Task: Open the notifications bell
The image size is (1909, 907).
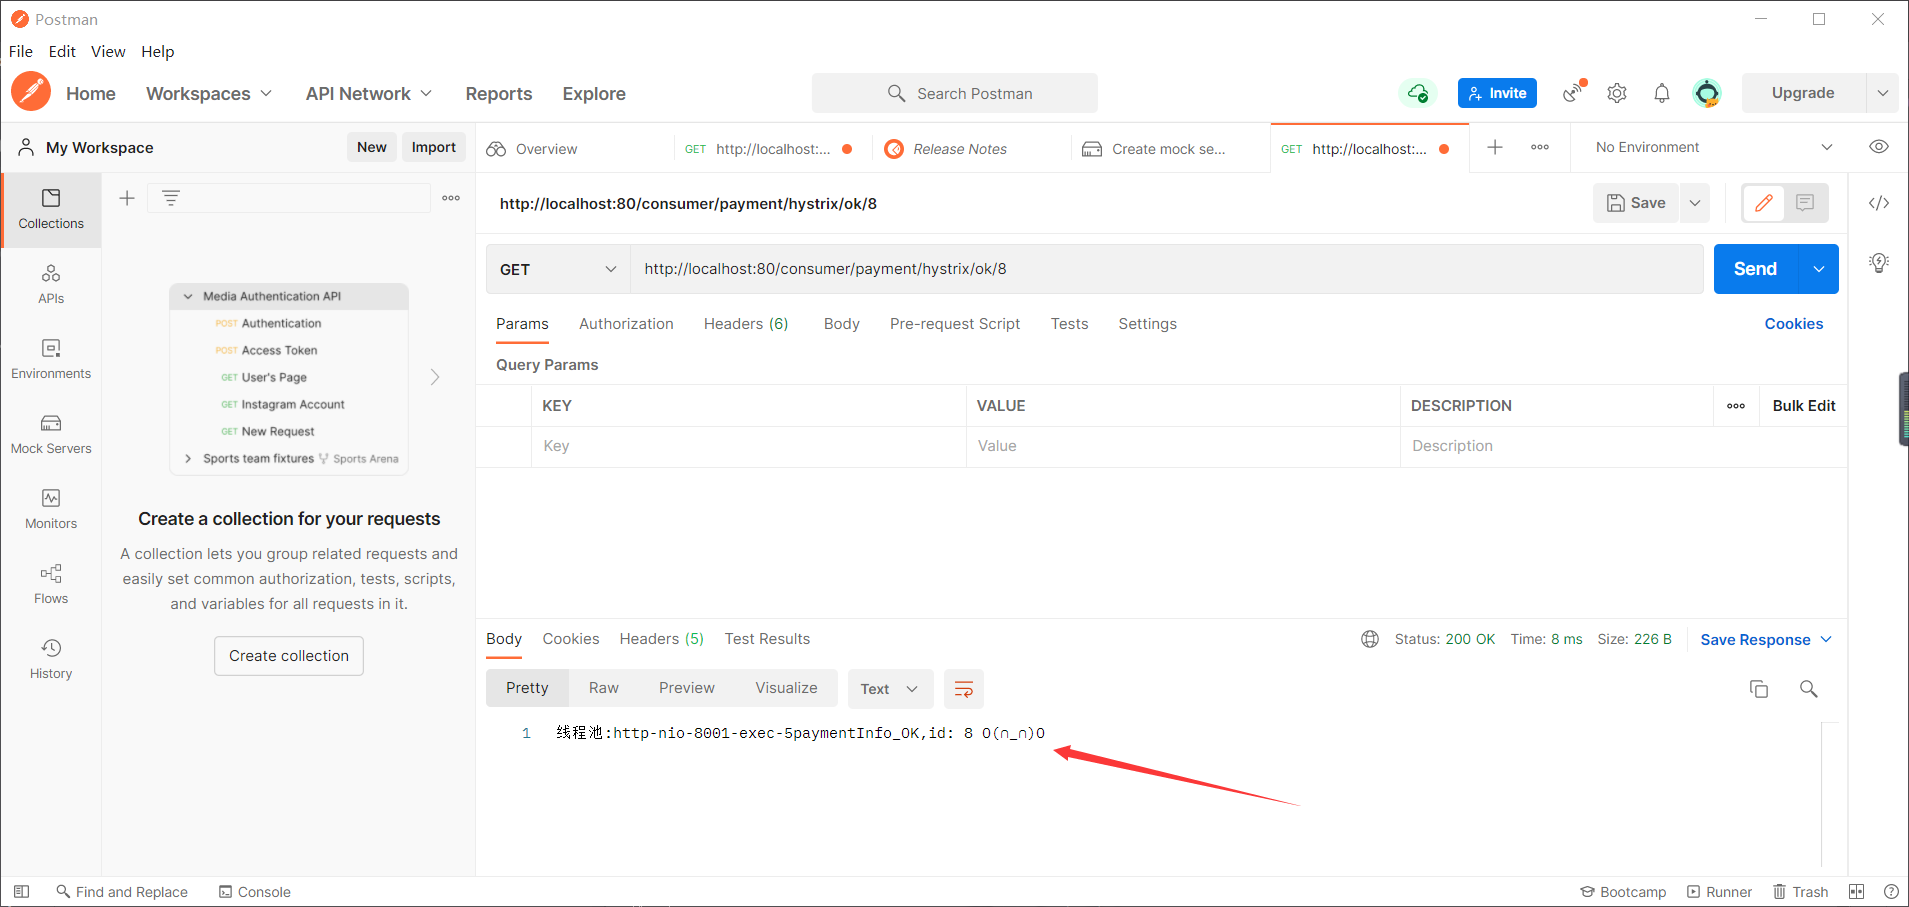Action: point(1661,93)
